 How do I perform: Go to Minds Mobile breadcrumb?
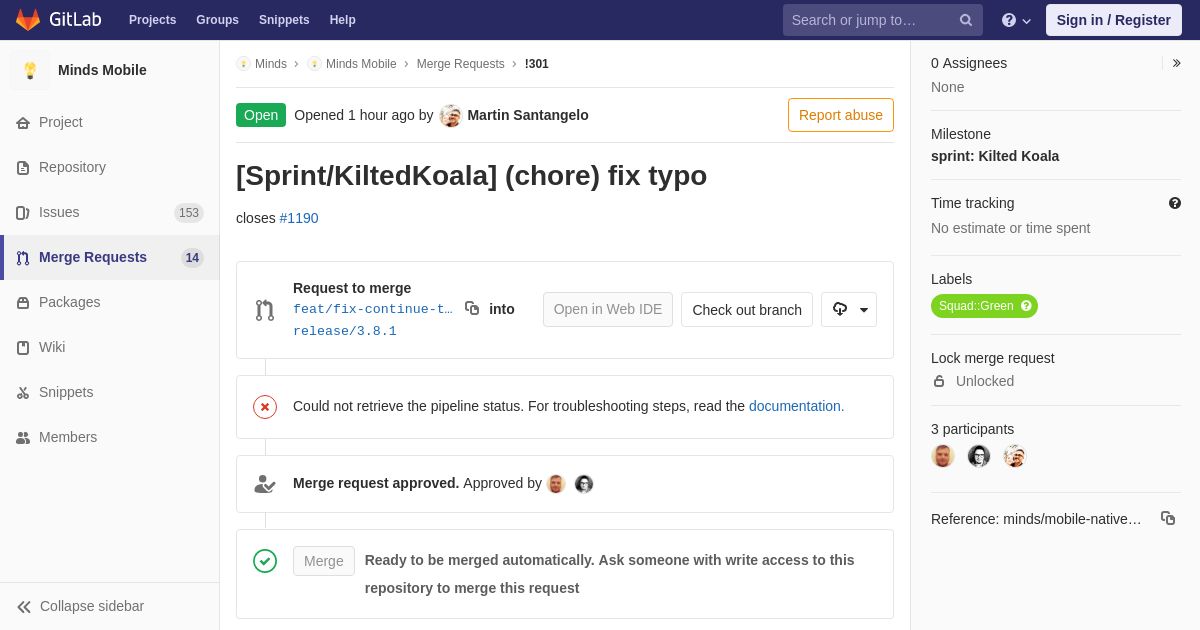352,64
